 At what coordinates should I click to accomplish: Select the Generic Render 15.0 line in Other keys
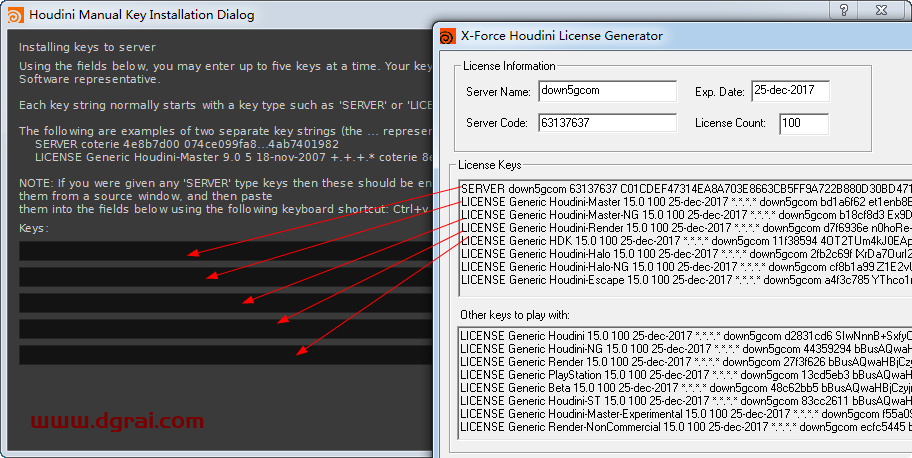point(686,361)
